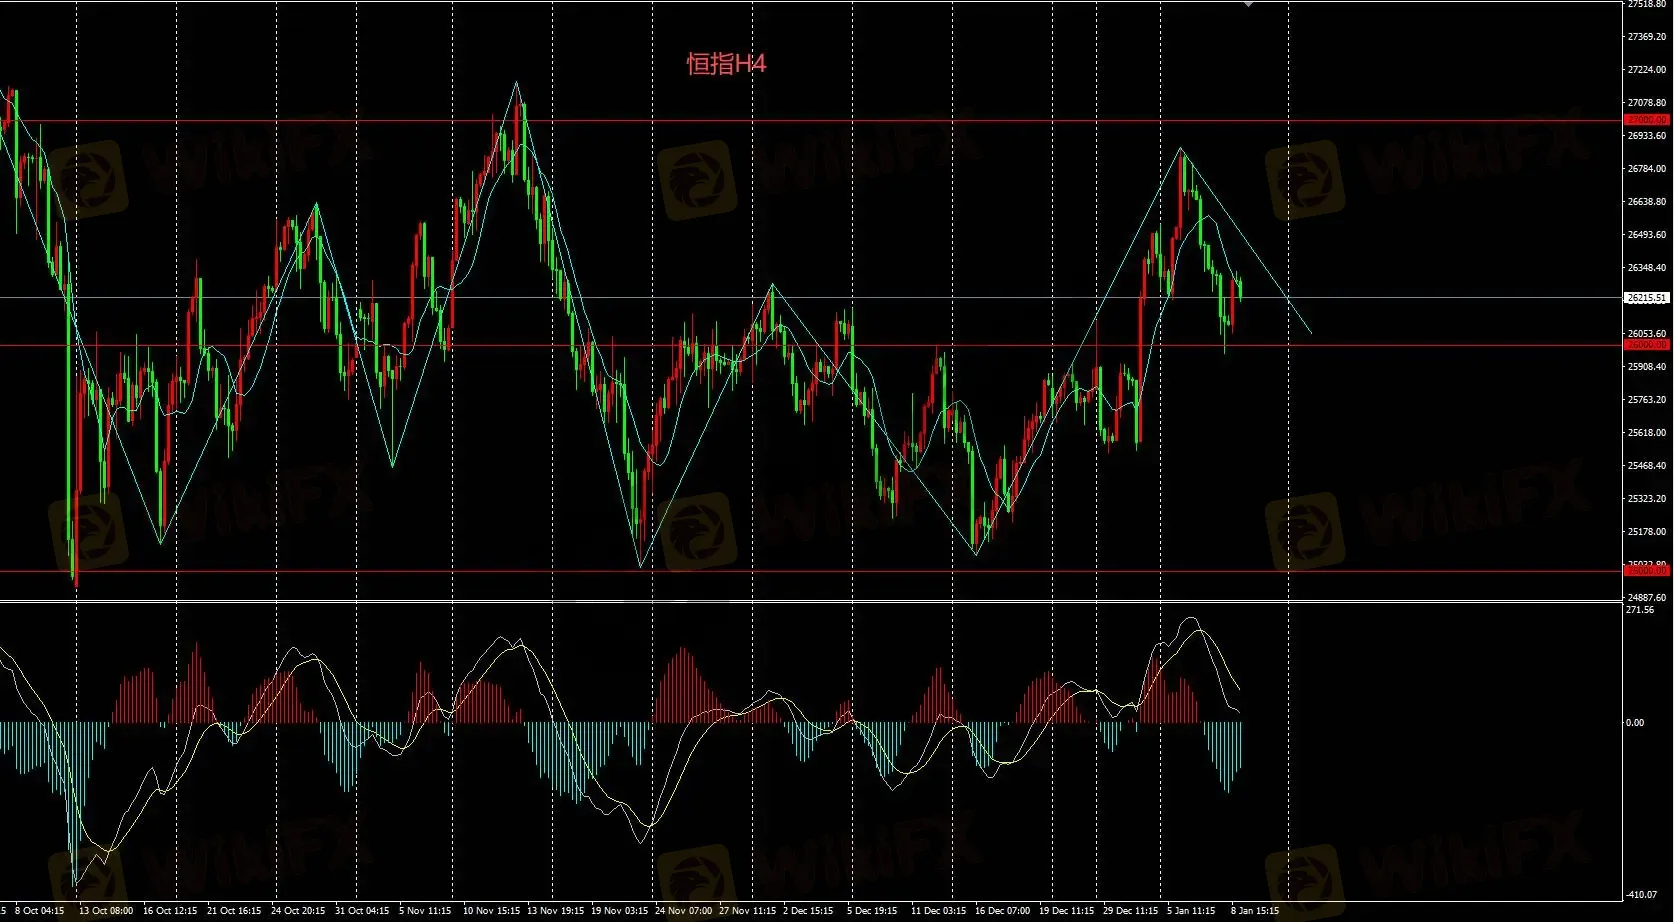Image resolution: width=1675 pixels, height=922 pixels.
Task: Click price axis label 27224.00
Action: (x=1647, y=70)
